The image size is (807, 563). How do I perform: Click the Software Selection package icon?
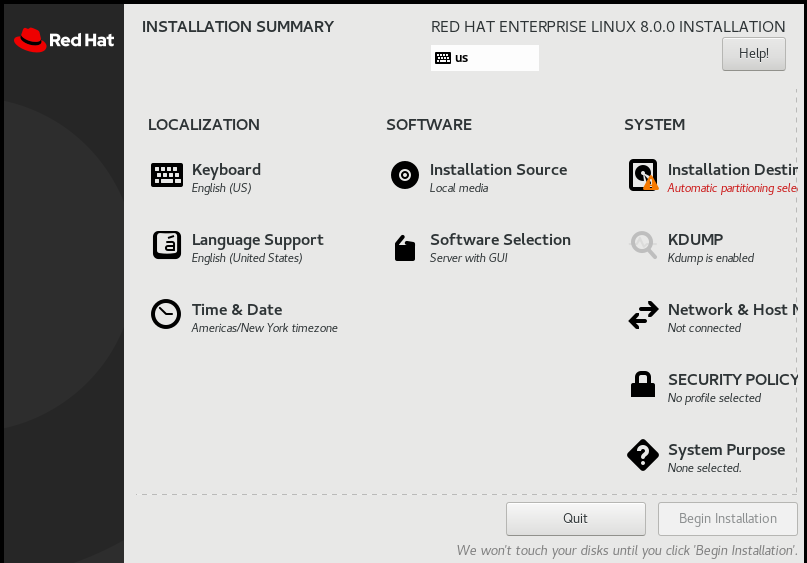pyautogui.click(x=405, y=248)
